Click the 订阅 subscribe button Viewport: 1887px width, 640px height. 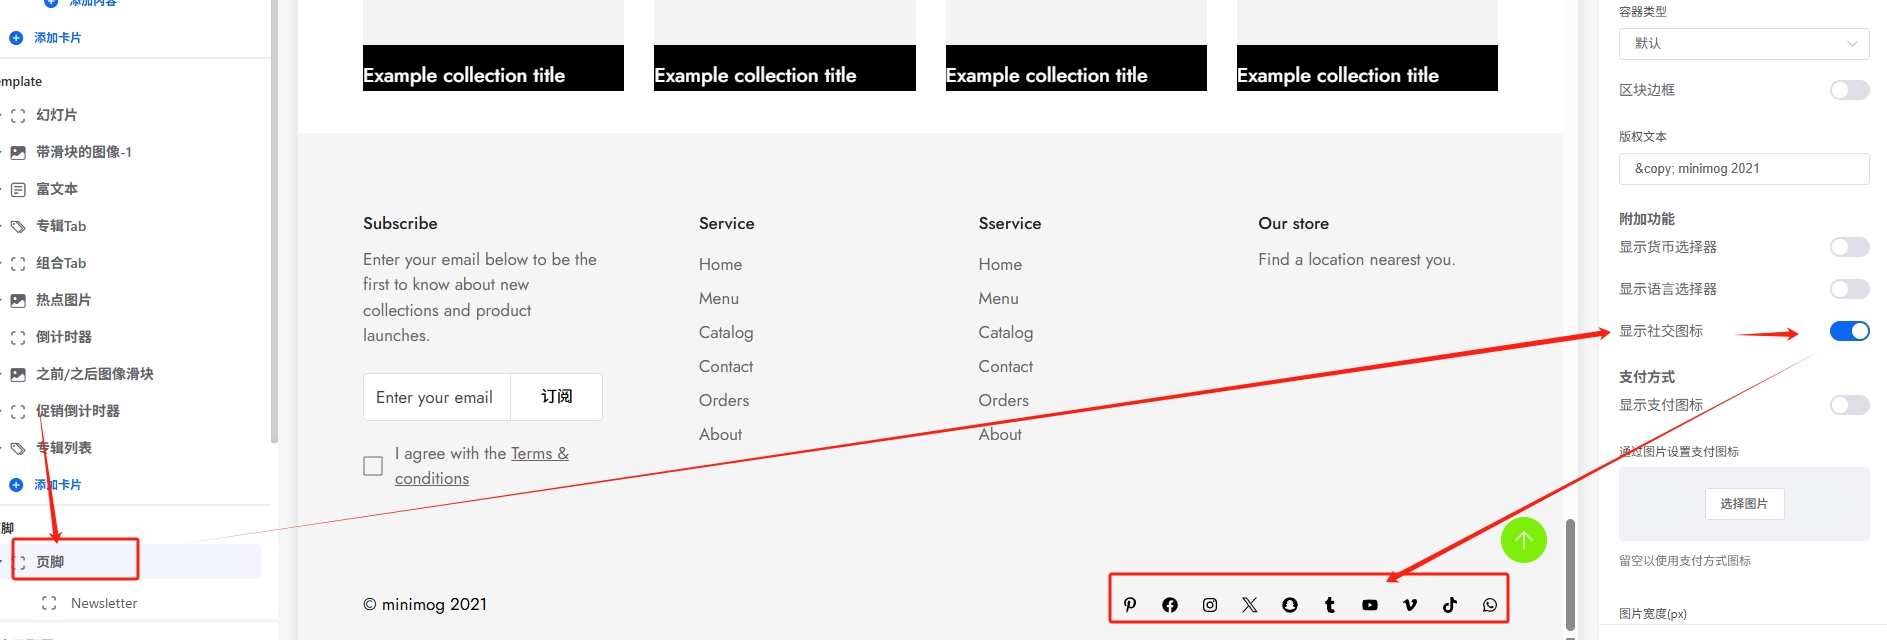(x=556, y=397)
